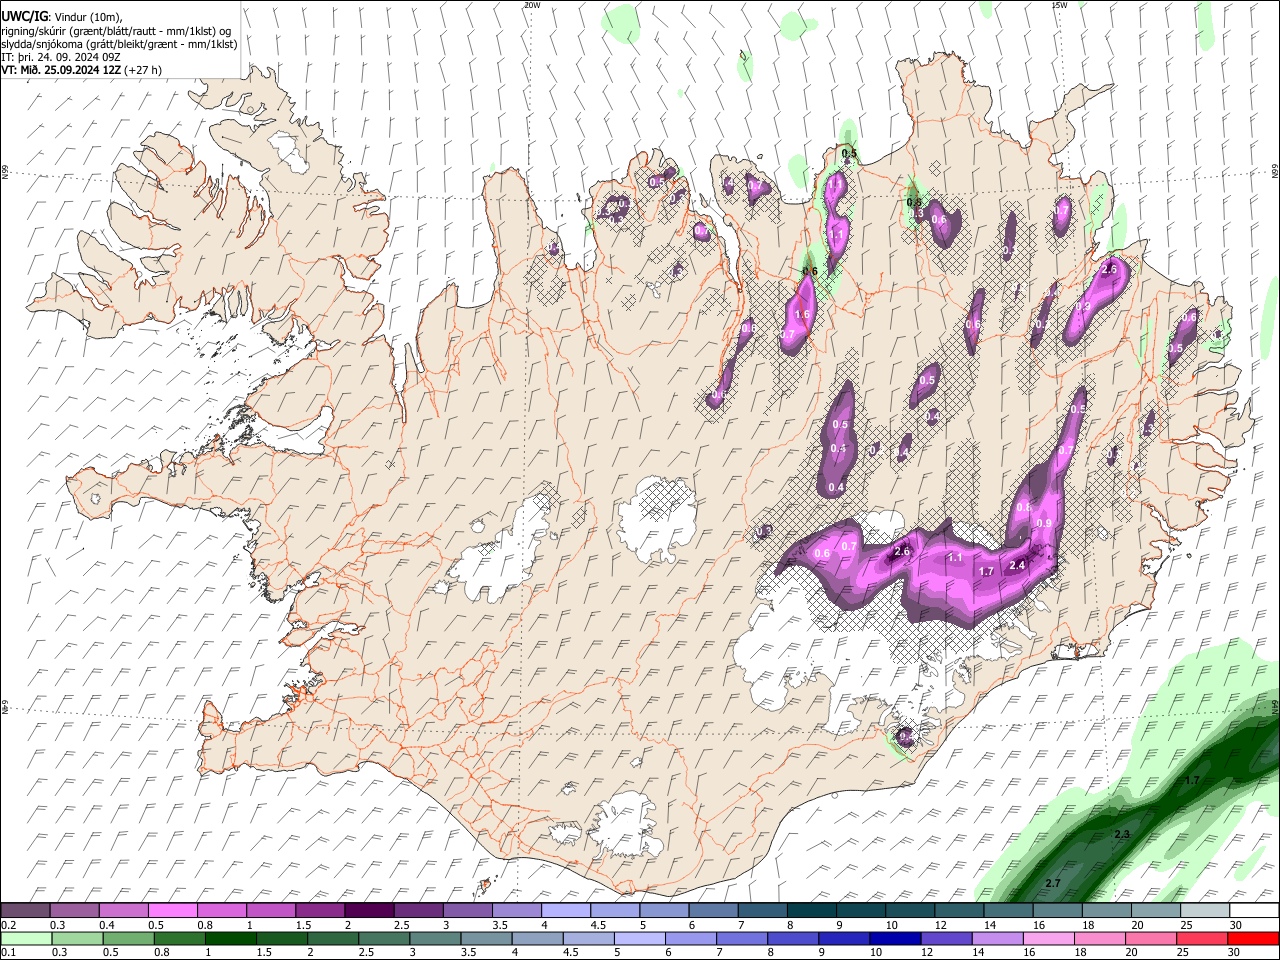Screen dimensions: 1280x960
Task: Click the 'VT: Mið. 25.09.2024 12Z (+27 h)' line
Action: tap(82, 70)
